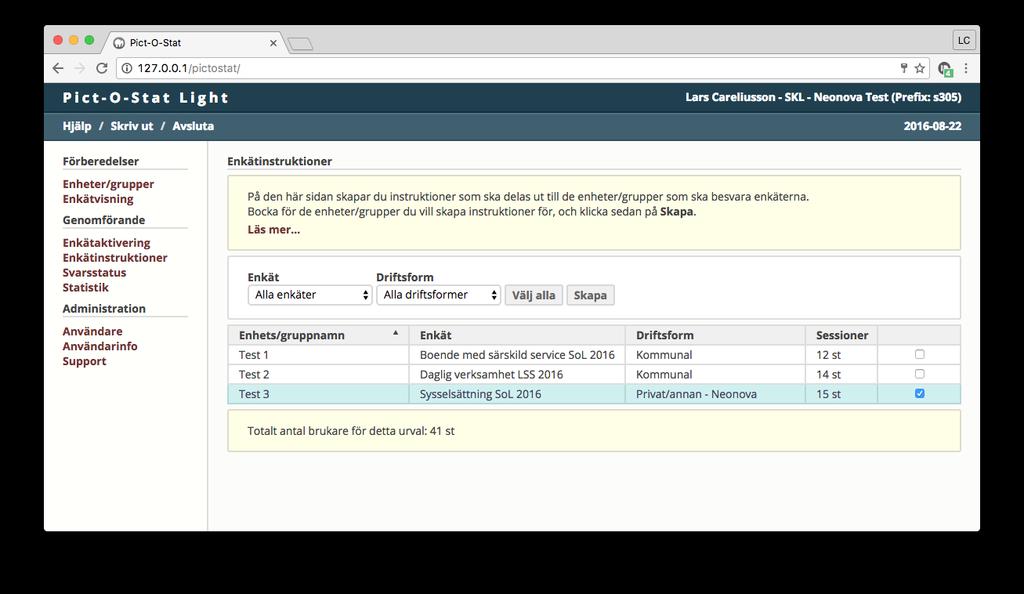Click the Test 1 name cell
Image resolution: width=1024 pixels, height=594 pixels.
point(318,354)
